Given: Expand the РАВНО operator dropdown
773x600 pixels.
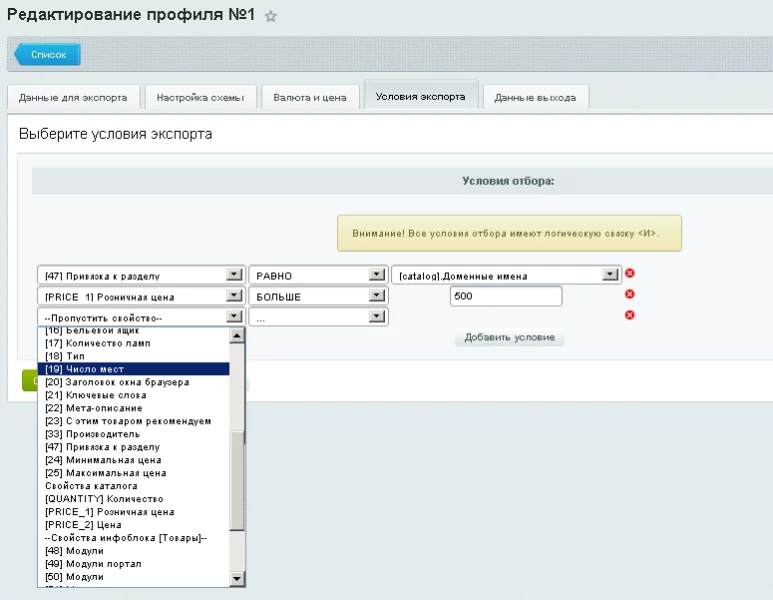Looking at the screenshot, I should [377, 275].
